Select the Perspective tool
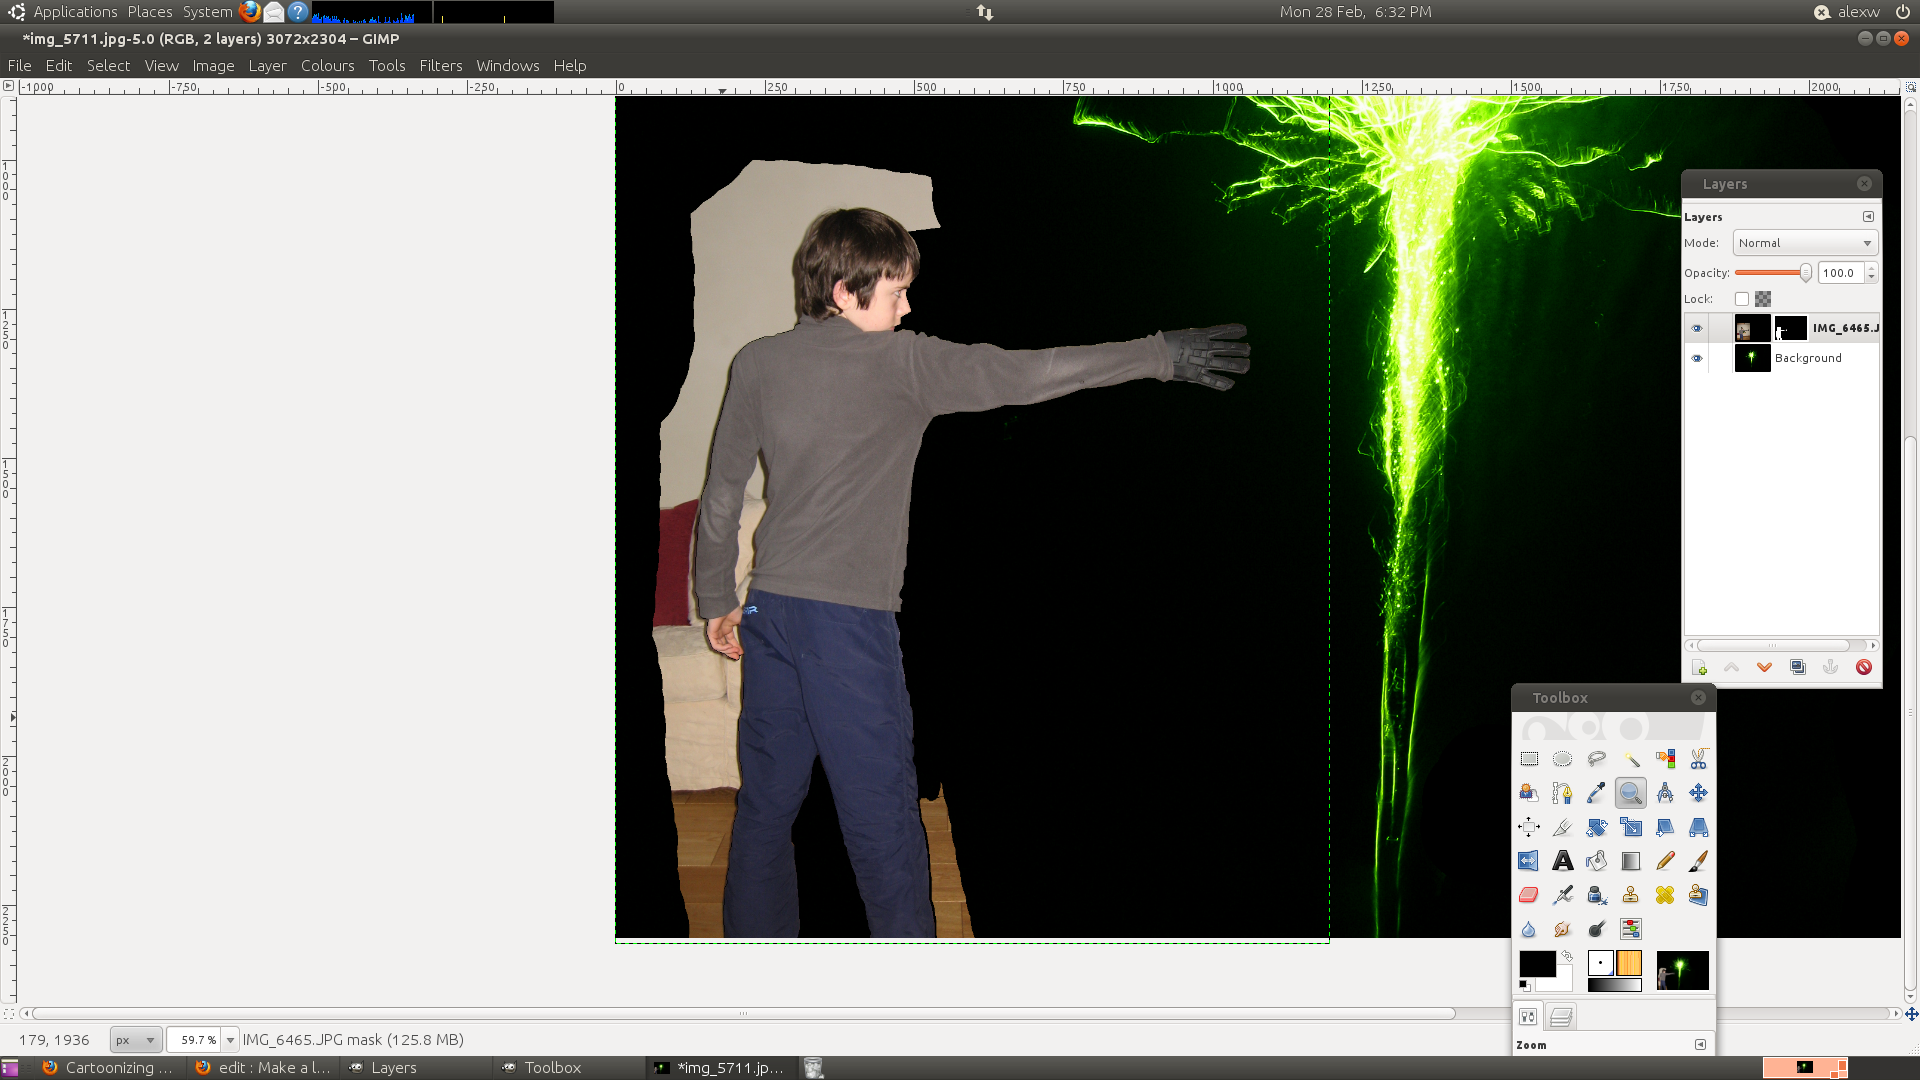The height and width of the screenshot is (1080, 1920). coord(1699,827)
